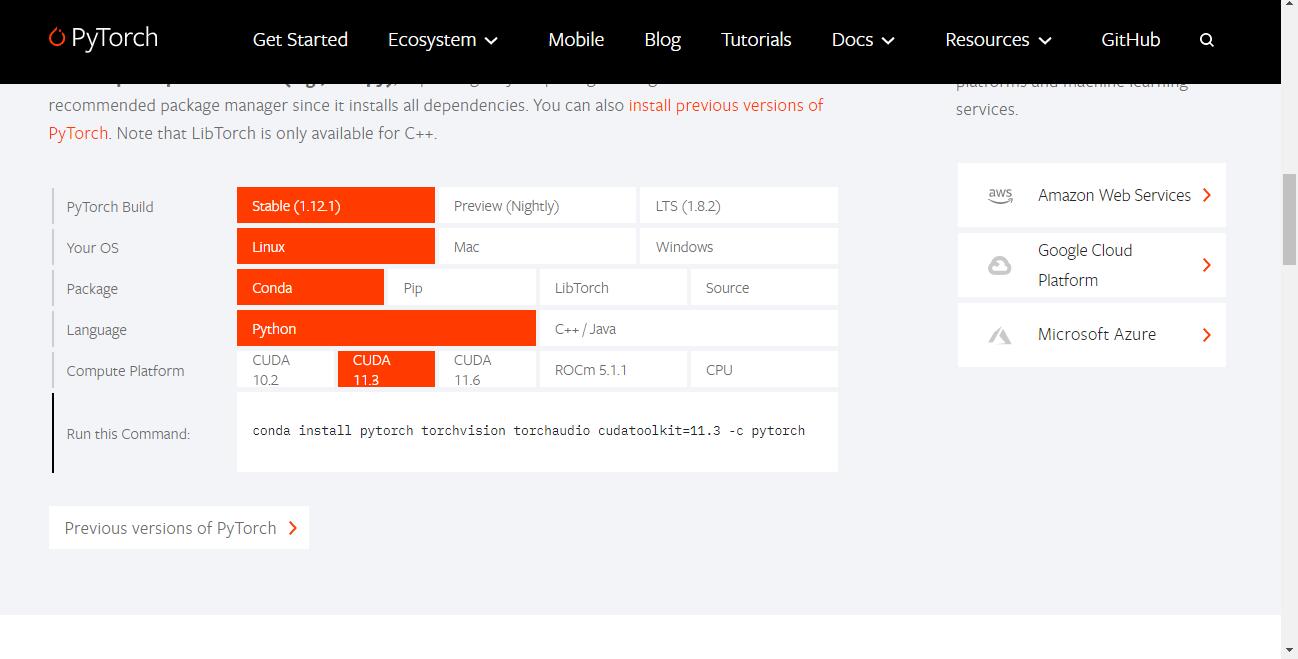Image resolution: width=1298 pixels, height=659 pixels.
Task: Click the arrow next to Google Cloud Platform
Action: (1206, 265)
